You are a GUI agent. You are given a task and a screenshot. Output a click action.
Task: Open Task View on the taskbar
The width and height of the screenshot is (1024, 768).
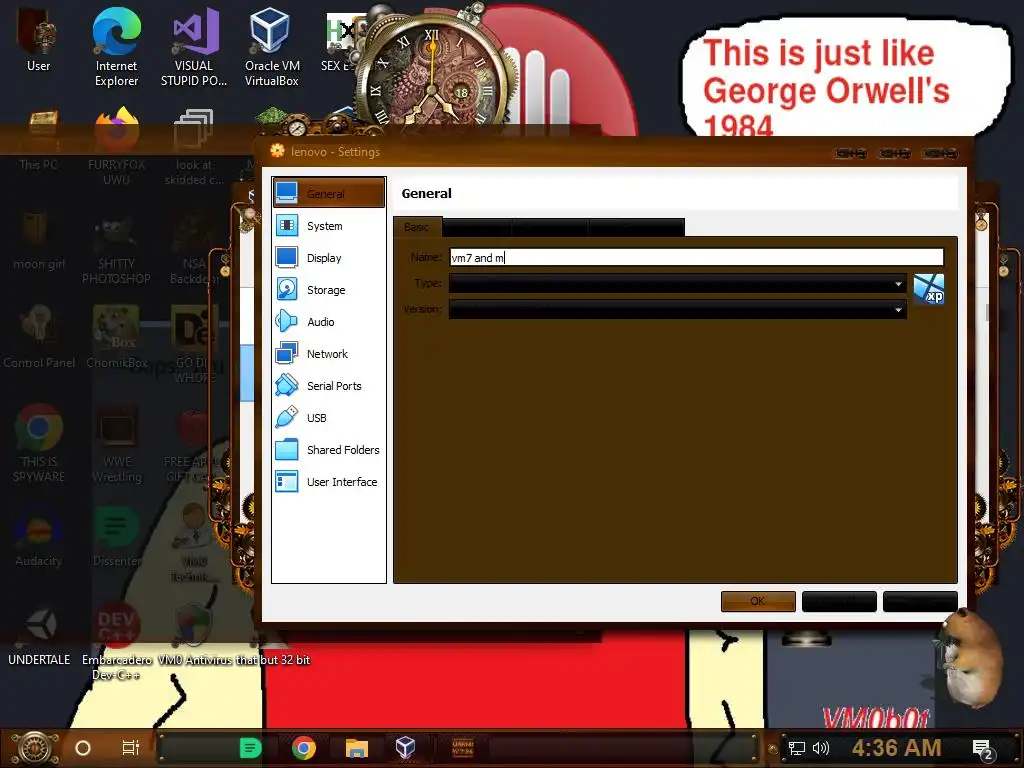pos(131,748)
